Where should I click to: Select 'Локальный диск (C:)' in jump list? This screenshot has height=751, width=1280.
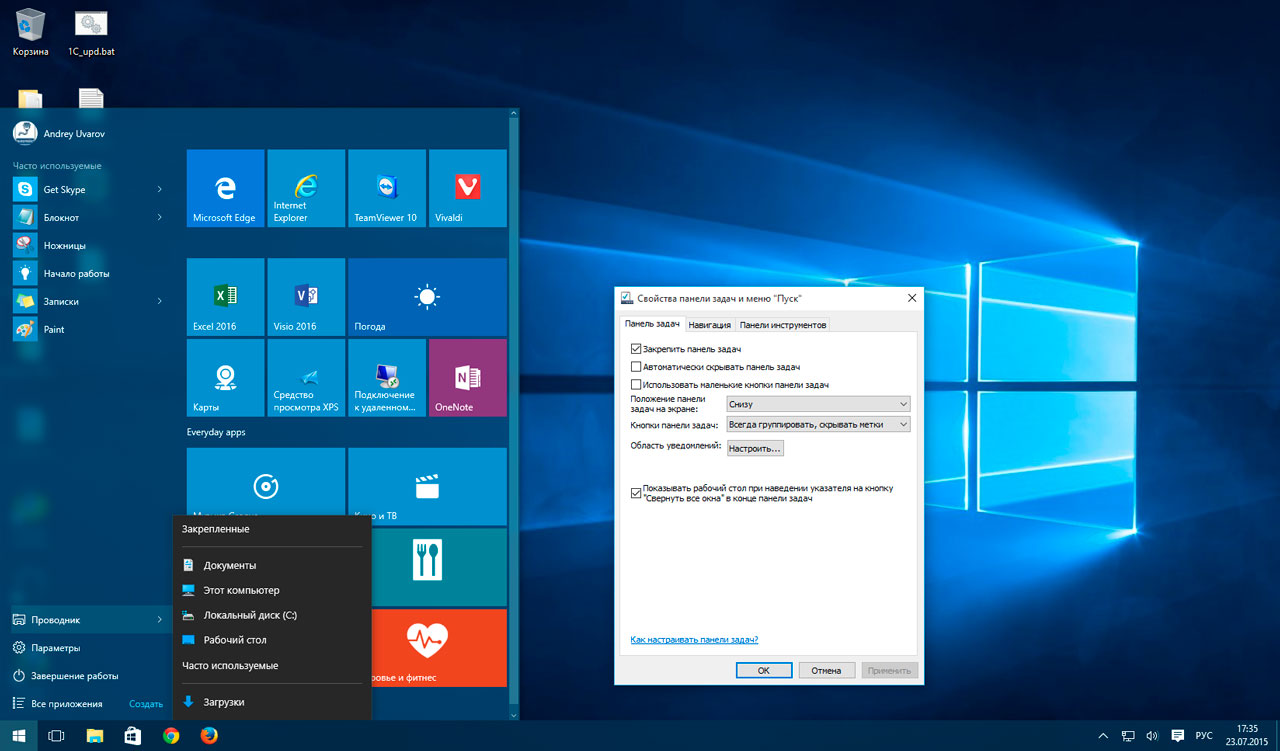tap(250, 615)
